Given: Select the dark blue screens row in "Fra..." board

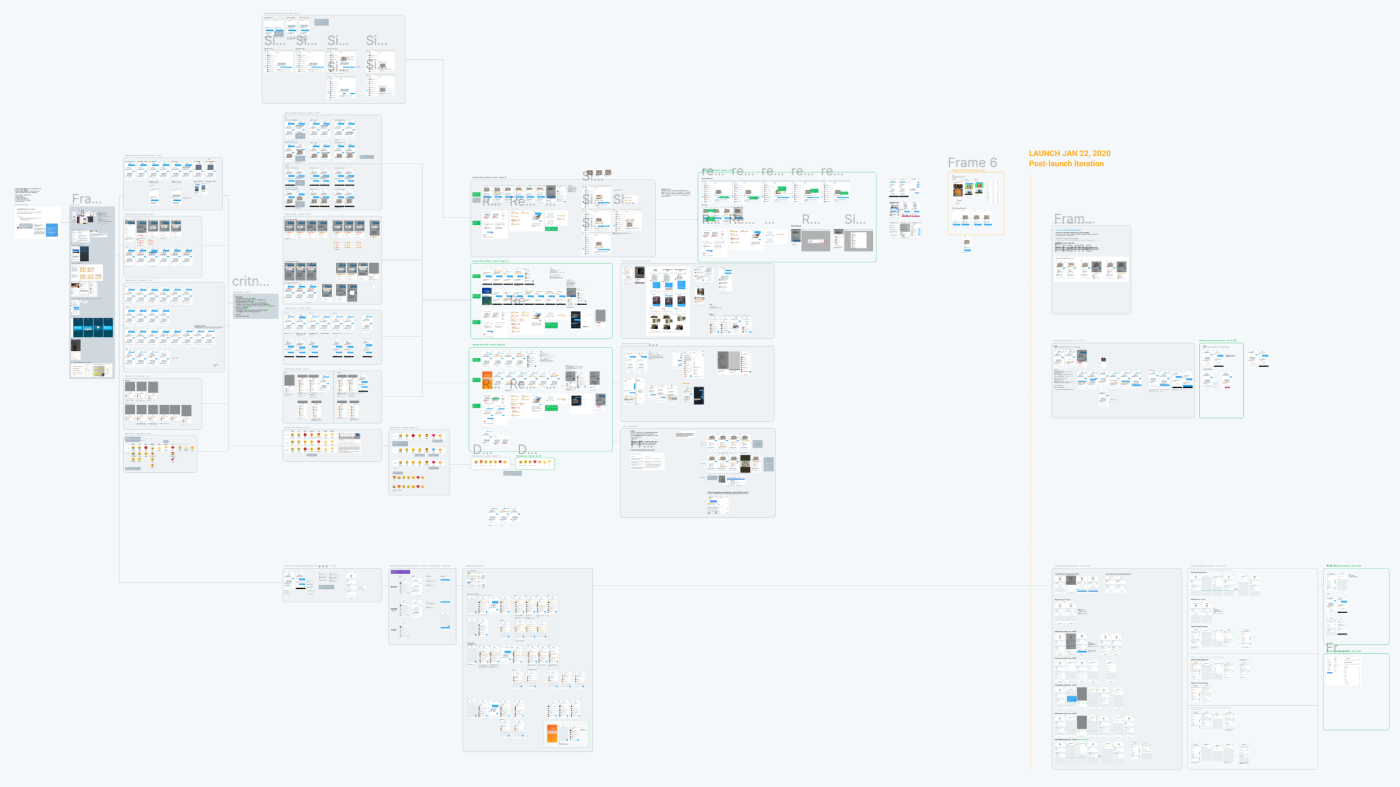Looking at the screenshot, I should click(x=92, y=329).
